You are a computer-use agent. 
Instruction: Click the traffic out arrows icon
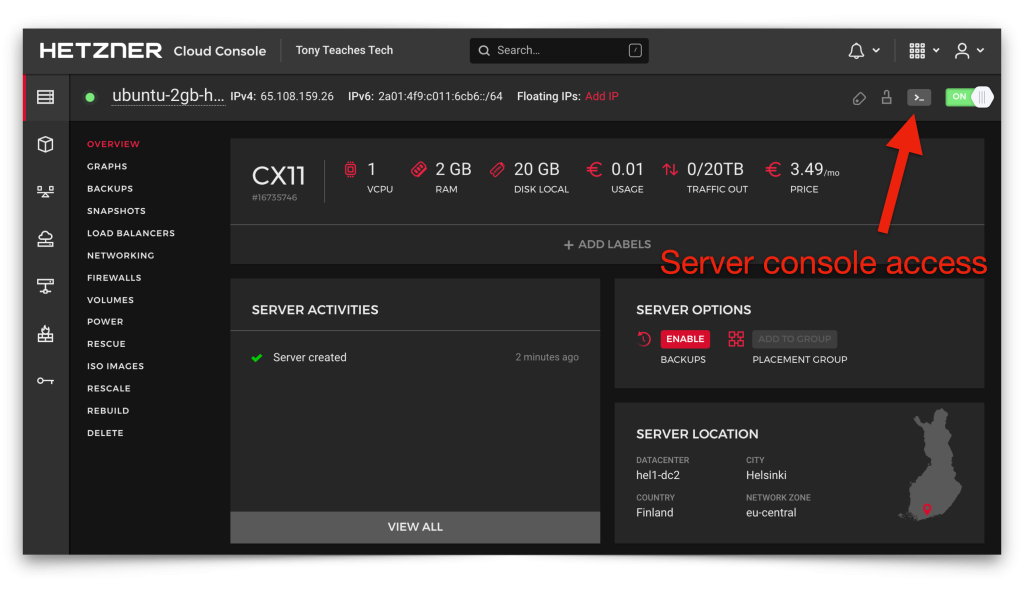[670, 170]
